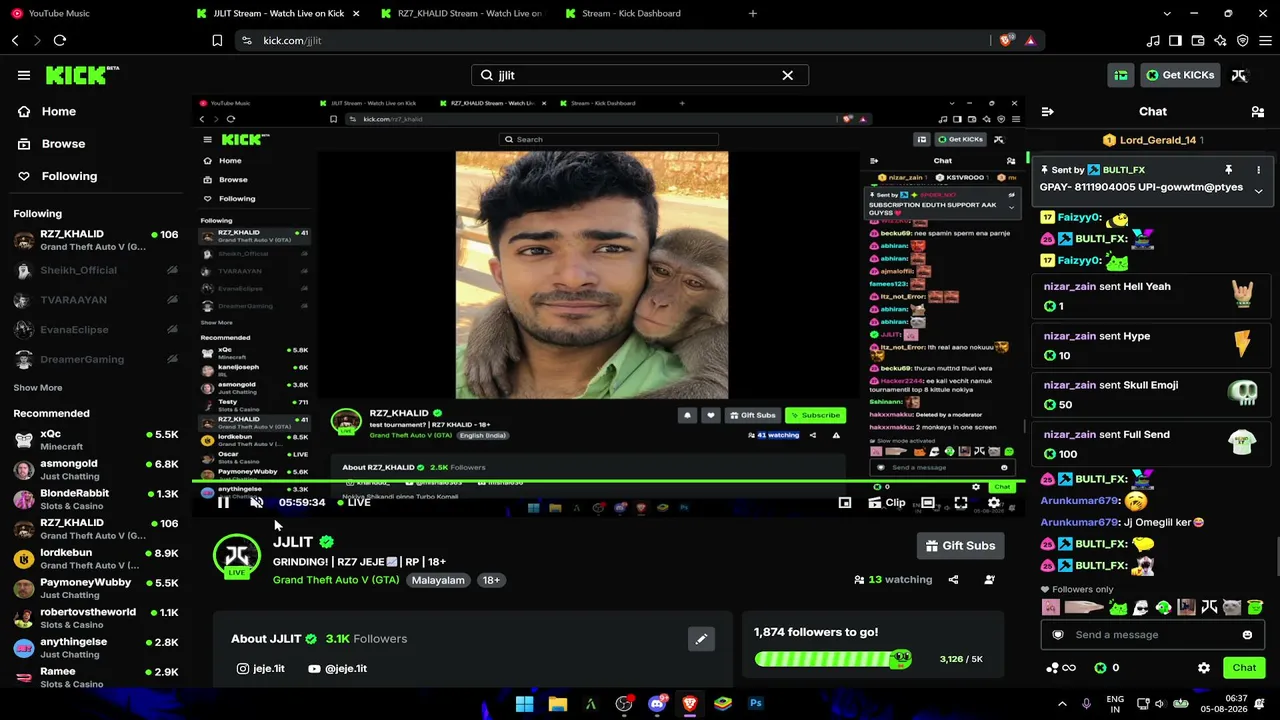Image resolution: width=1280 pixels, height=720 pixels.
Task: Unpin the pinned BULTI_FX message
Action: click(x=1229, y=170)
